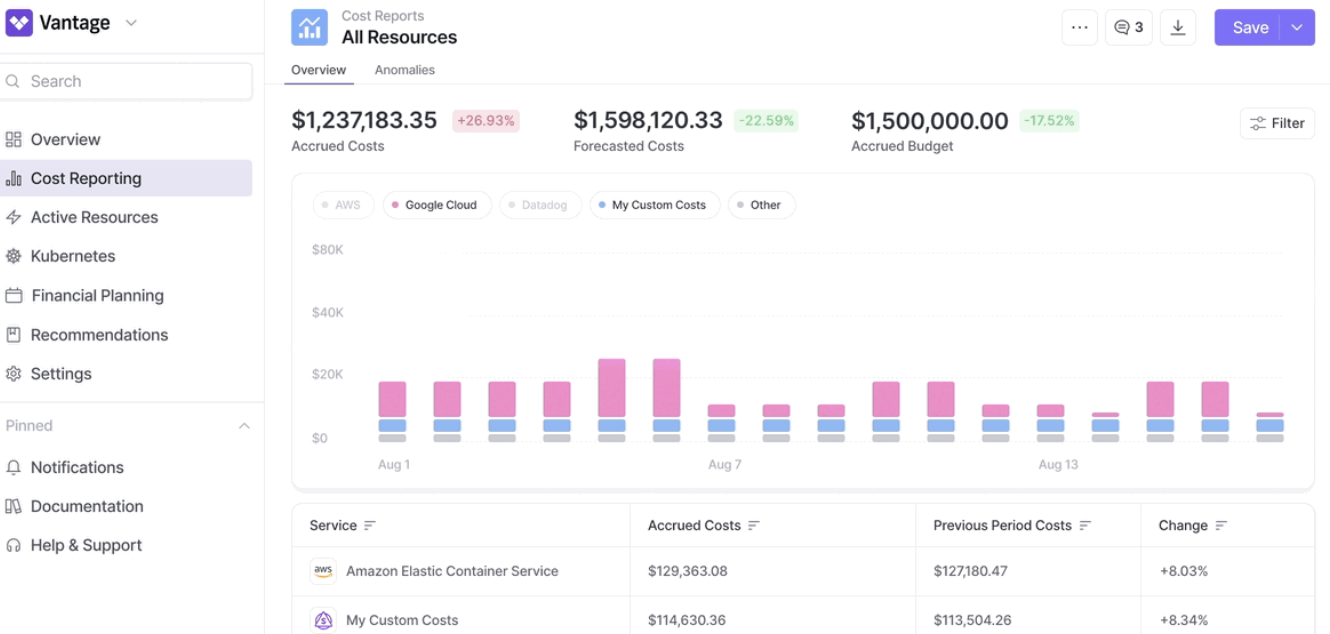Switch to the Anomalies tab
This screenshot has width=1330, height=634.
[x=404, y=70]
